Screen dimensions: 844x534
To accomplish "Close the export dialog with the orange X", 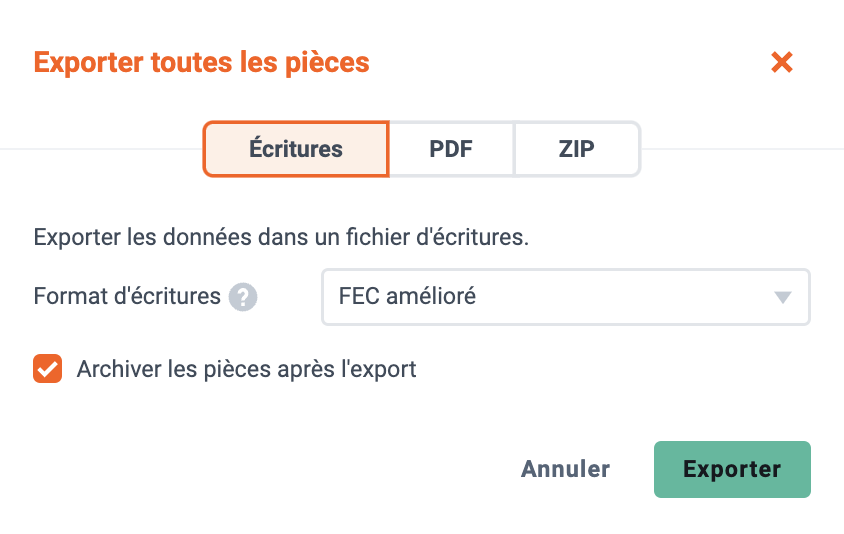I will click(782, 62).
